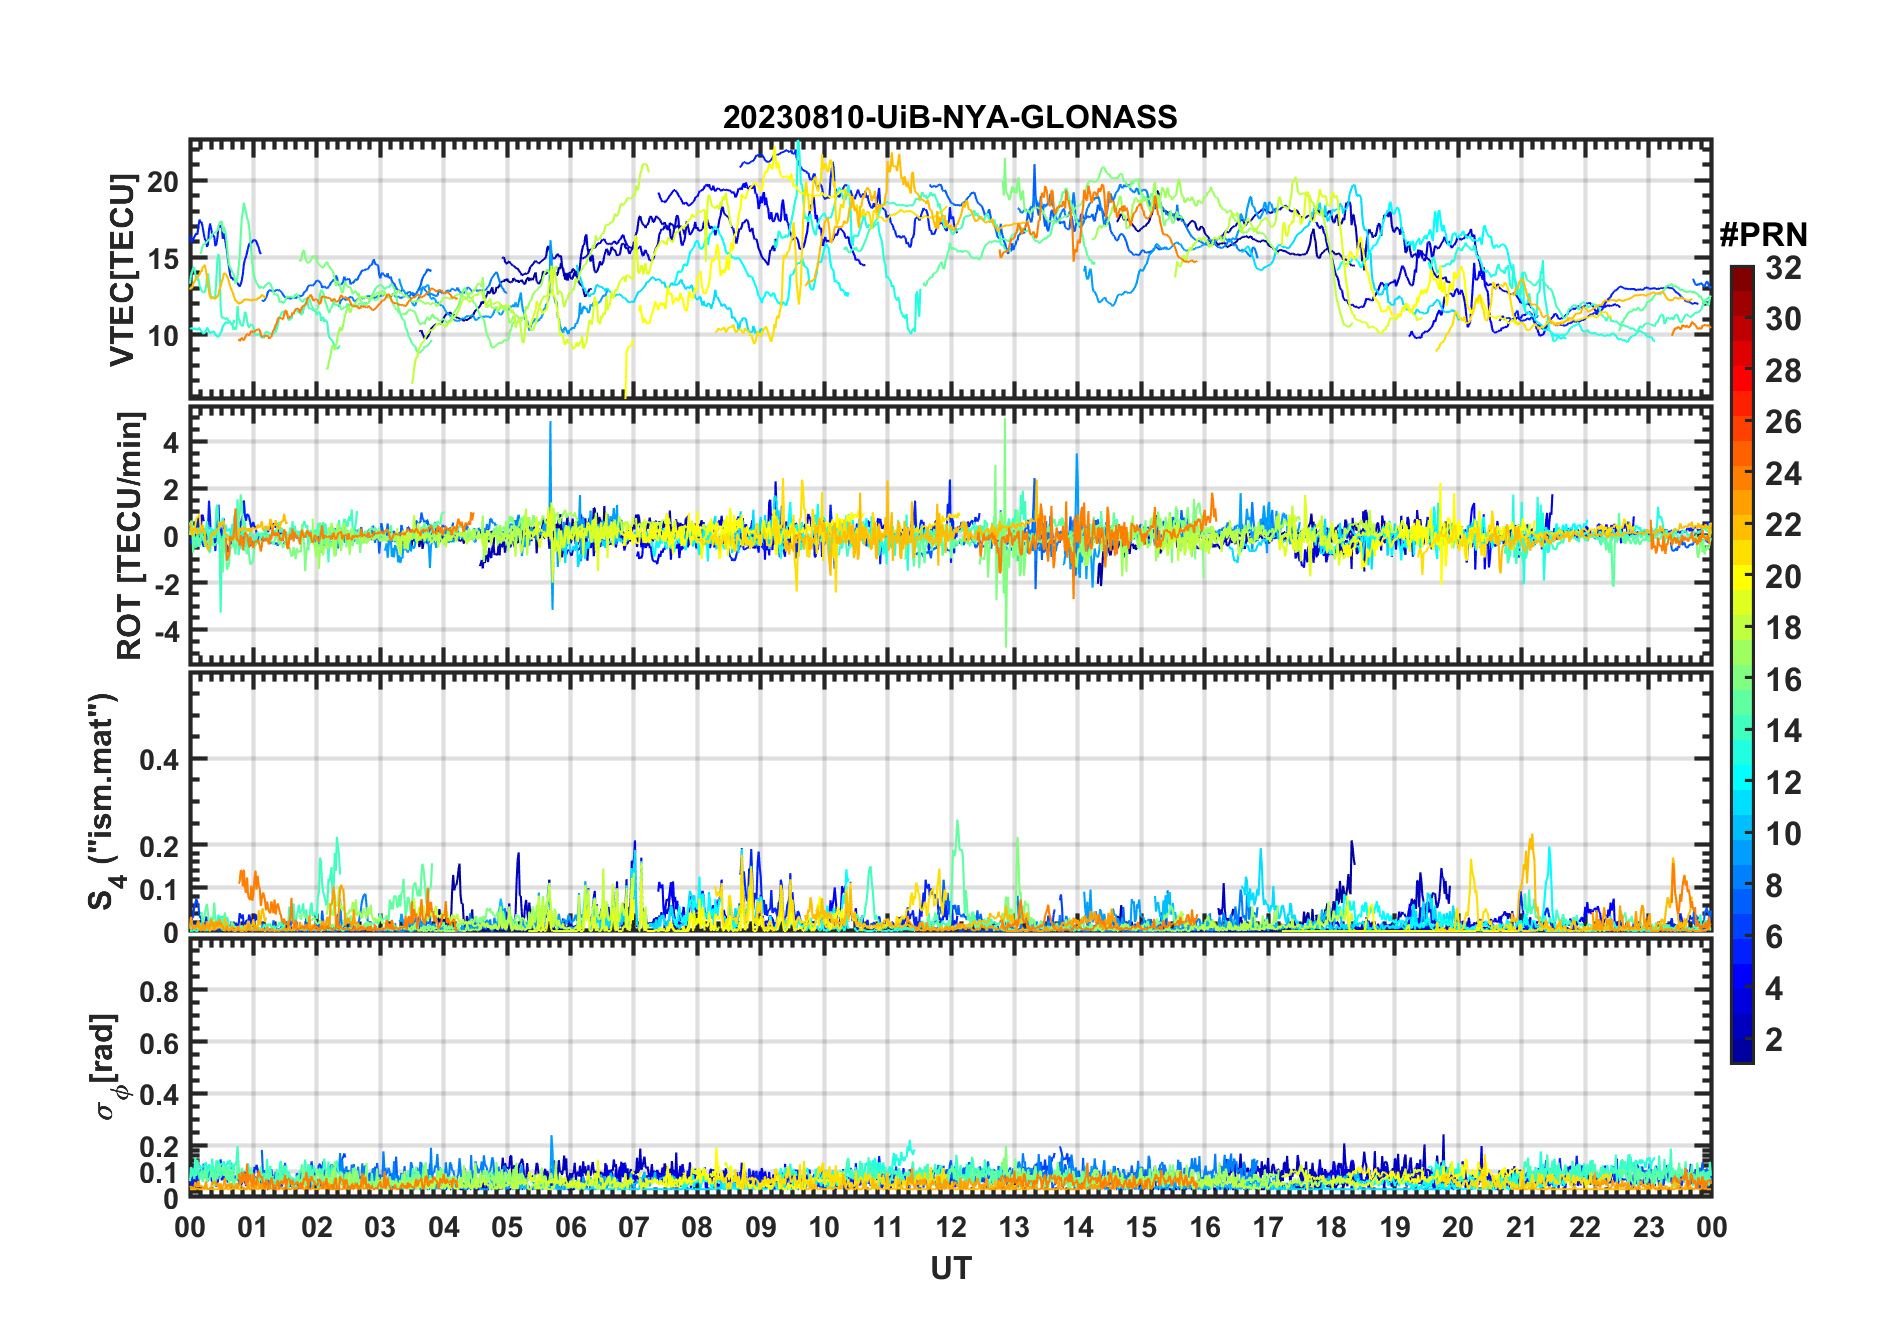Viewport: 1902px width, 1330px height.
Task: Click the "UT" x-axis label
Action: [x=951, y=1268]
